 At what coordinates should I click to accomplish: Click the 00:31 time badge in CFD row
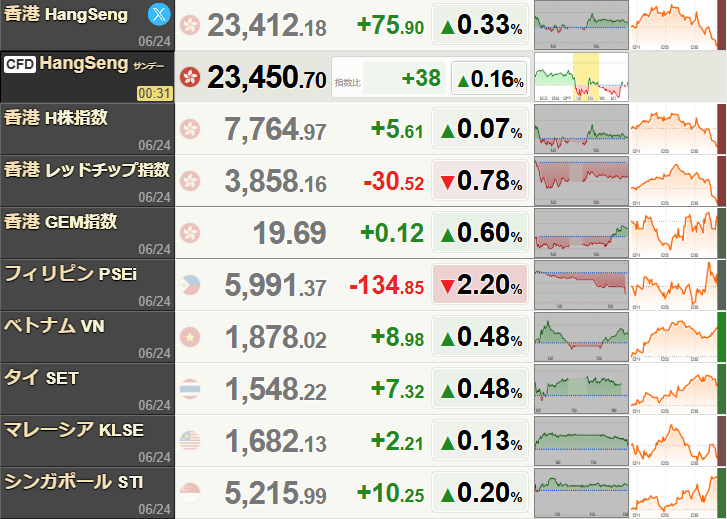155,93
